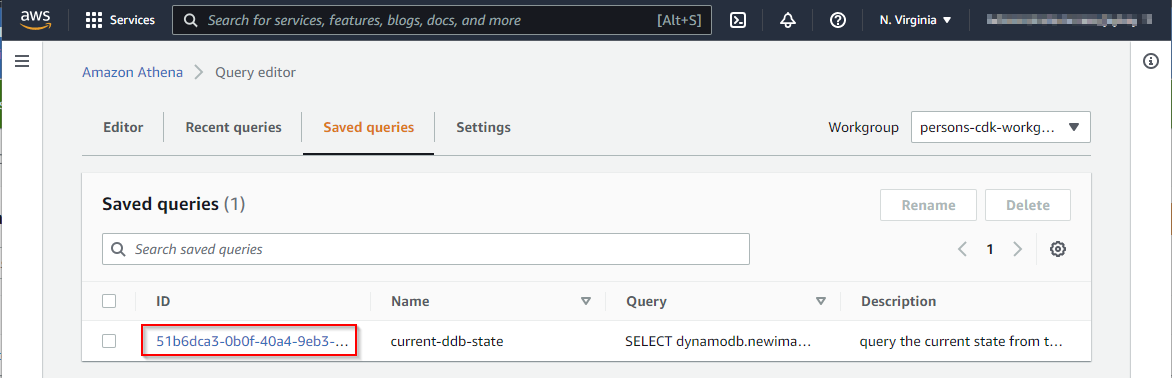Viewport: 1172px width, 378px height.
Task: Open saved query ID 51b6dca3-0b0f-40a4 link
Action: pyautogui.click(x=252, y=341)
